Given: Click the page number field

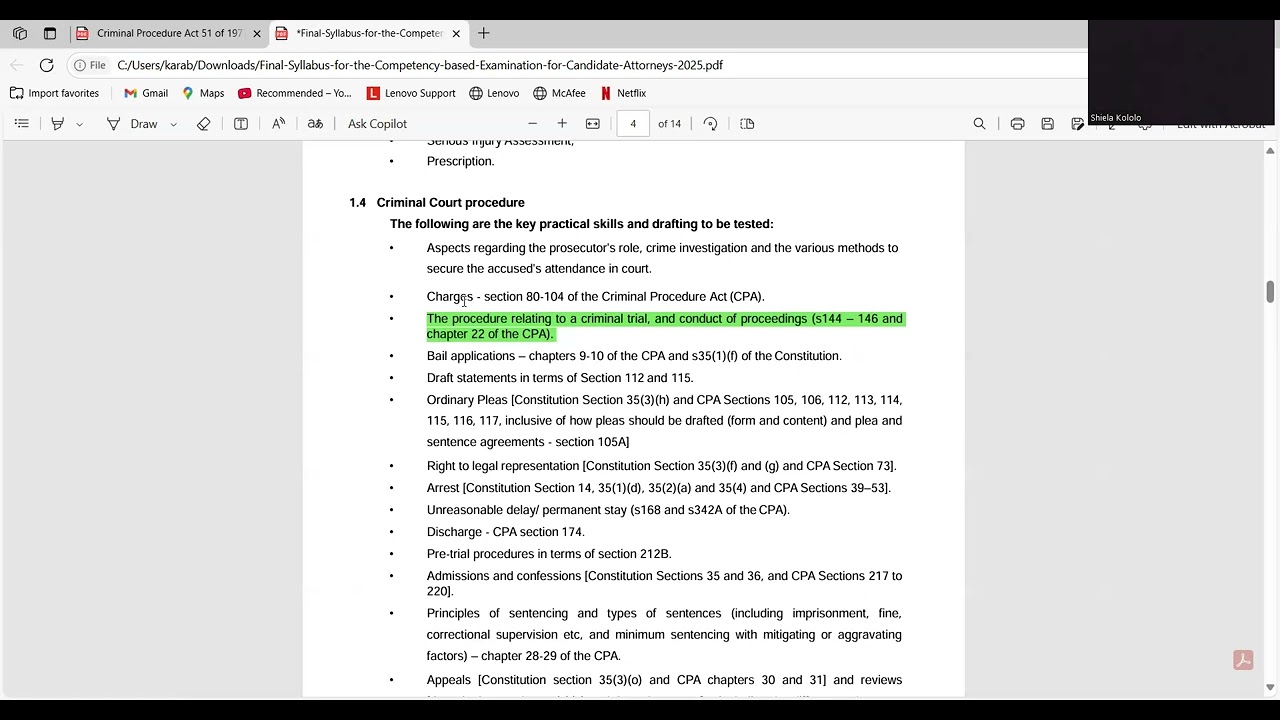Looking at the screenshot, I should 633,124.
